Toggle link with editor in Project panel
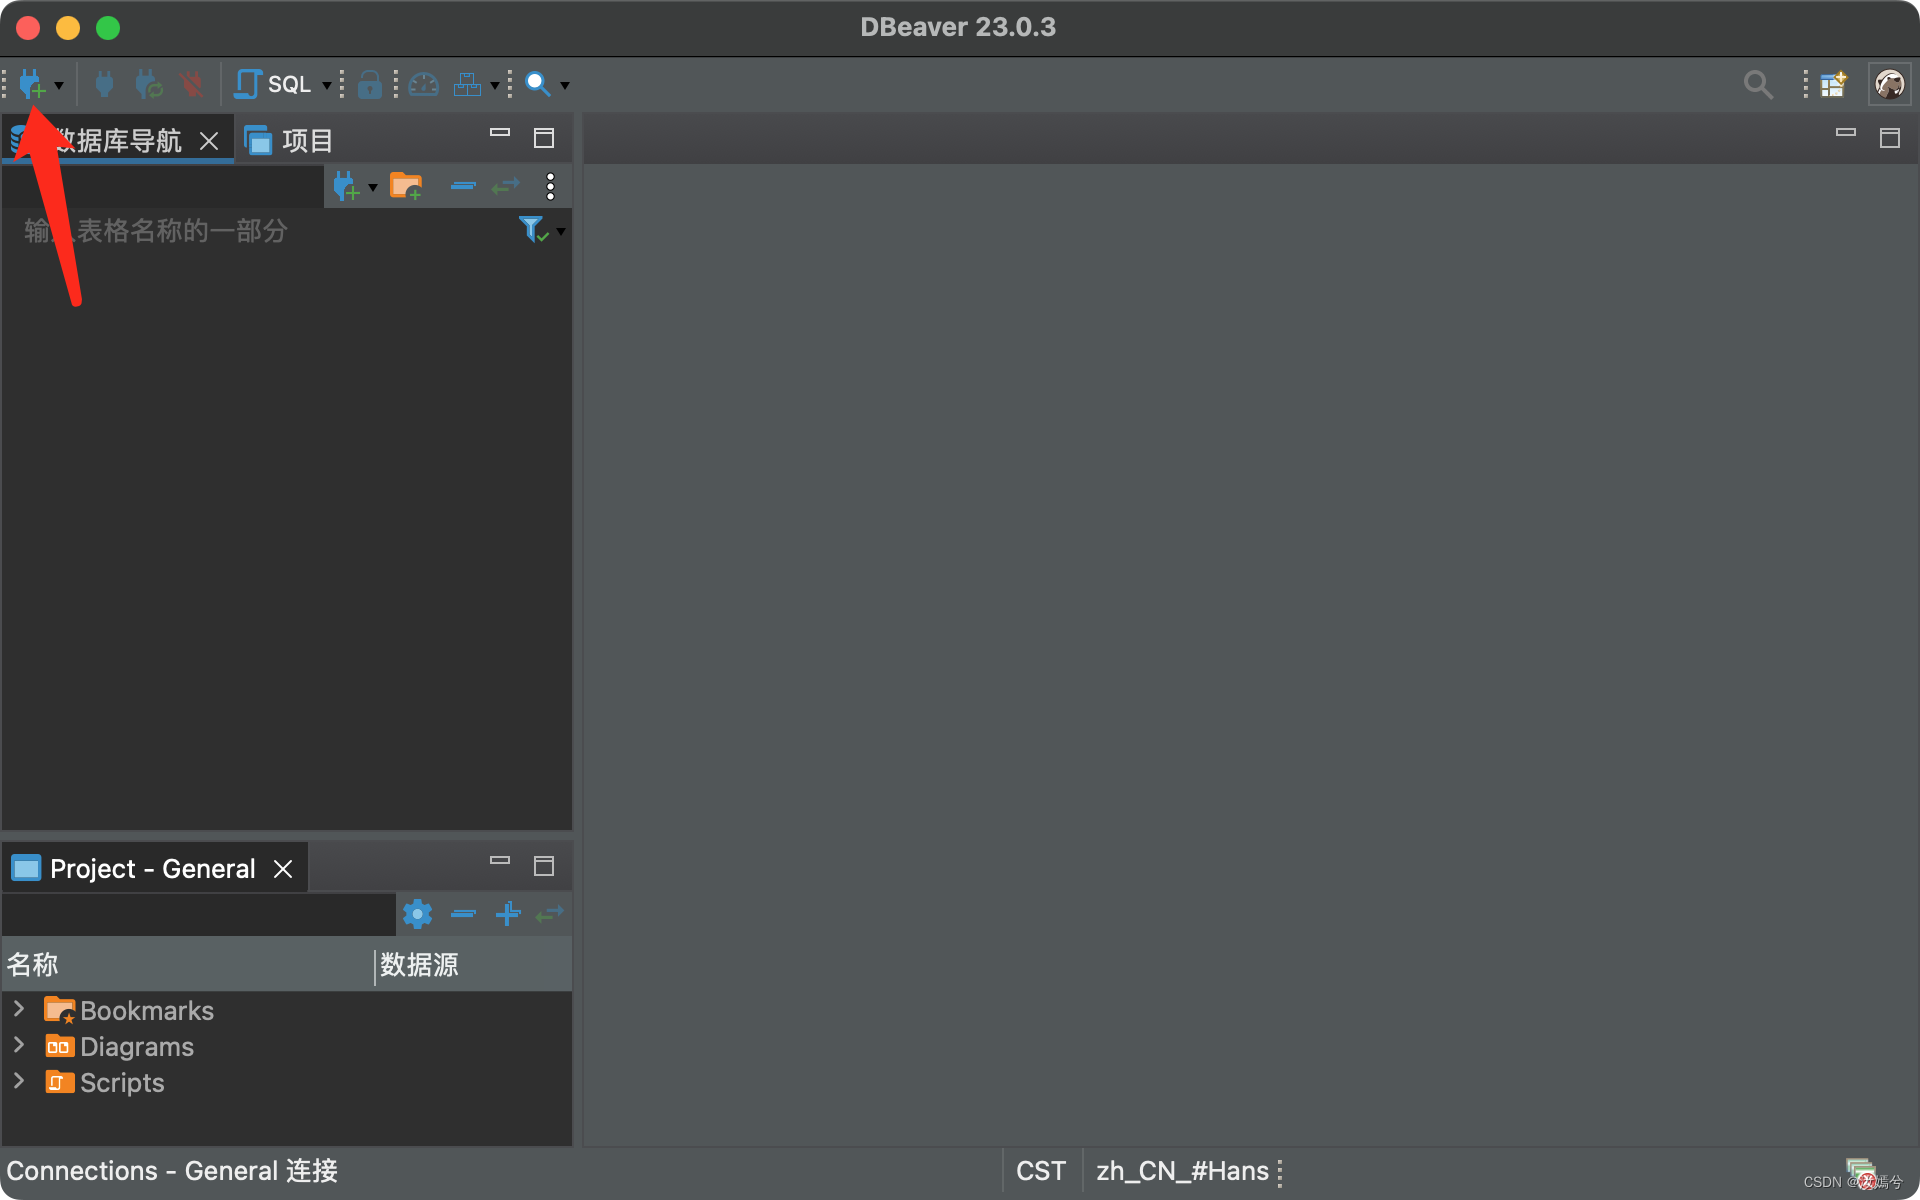1920x1200 pixels. click(550, 913)
